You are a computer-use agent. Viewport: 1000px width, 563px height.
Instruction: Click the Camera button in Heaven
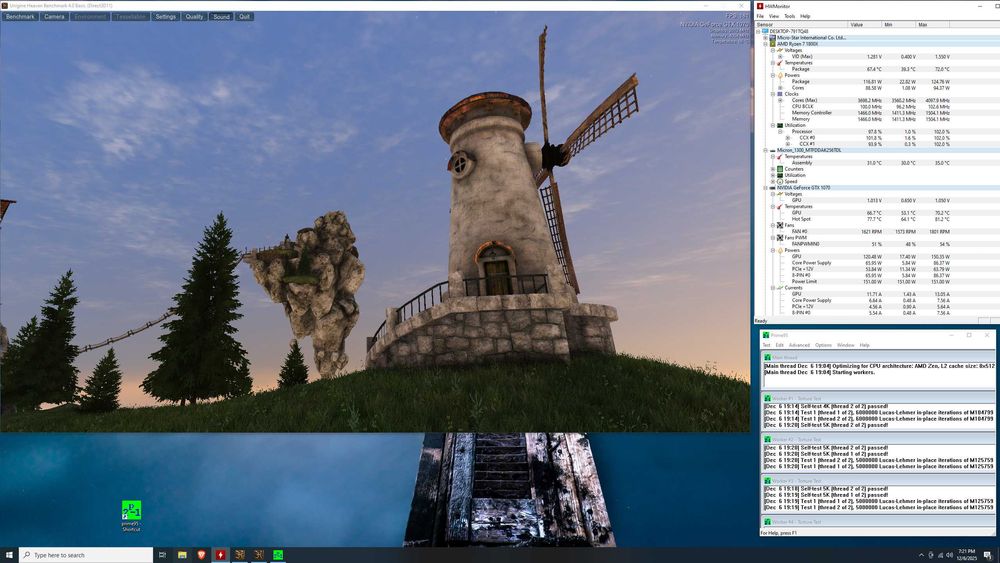(x=54, y=17)
